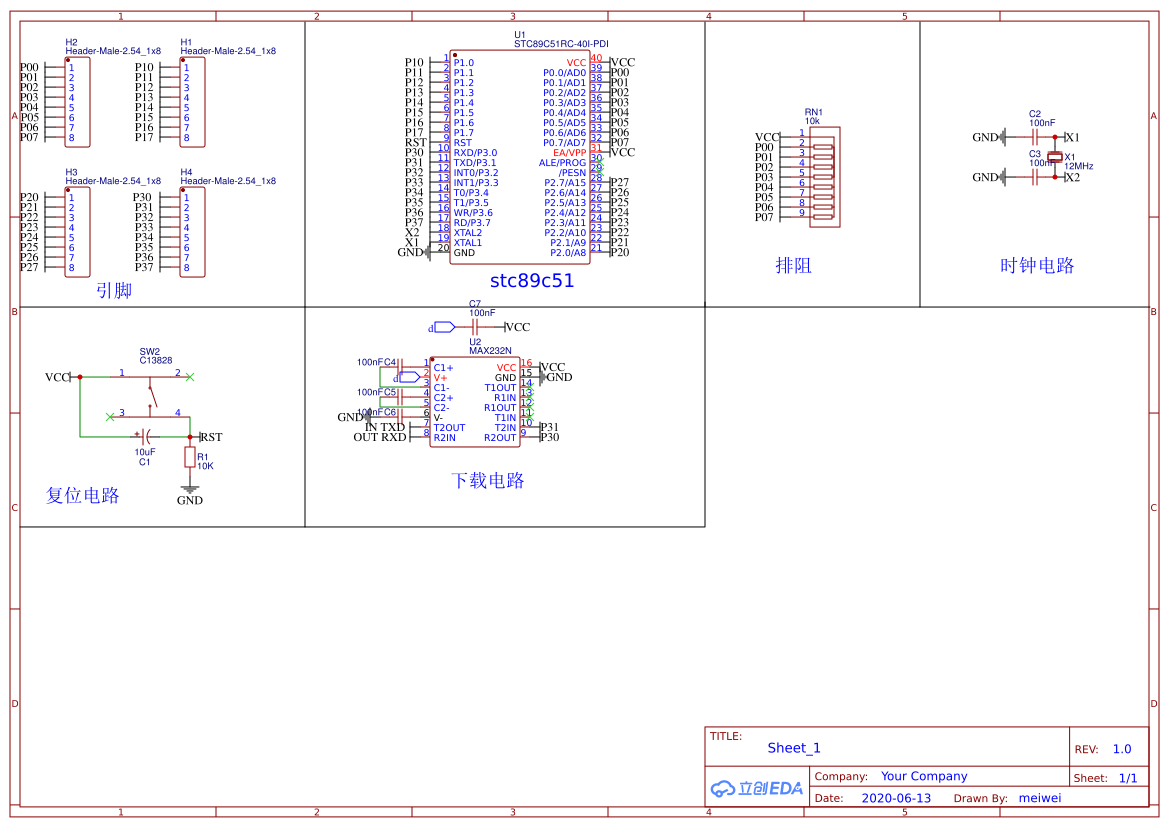Click the 立创EDA logo in title block
This screenshot has height=827, width=1169.
pos(757,788)
